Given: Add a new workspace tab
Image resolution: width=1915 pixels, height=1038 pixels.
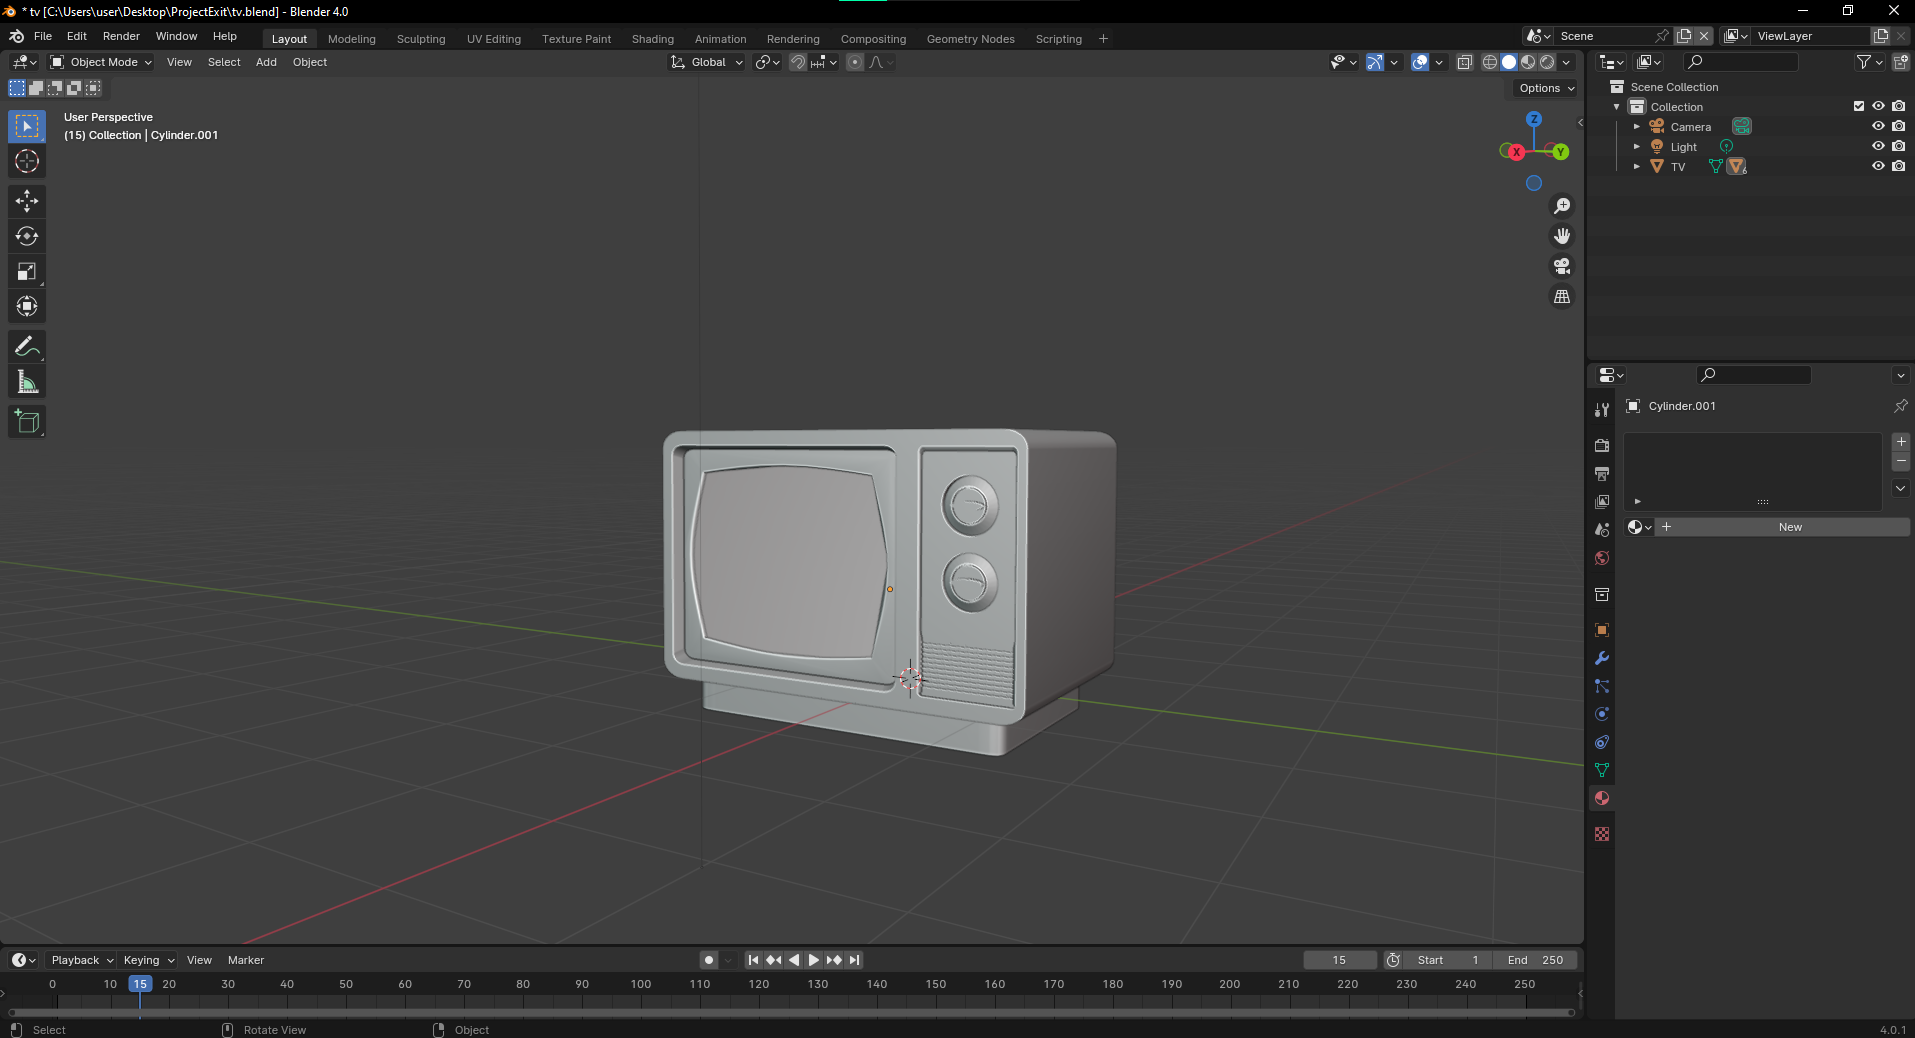Looking at the screenshot, I should (1103, 39).
